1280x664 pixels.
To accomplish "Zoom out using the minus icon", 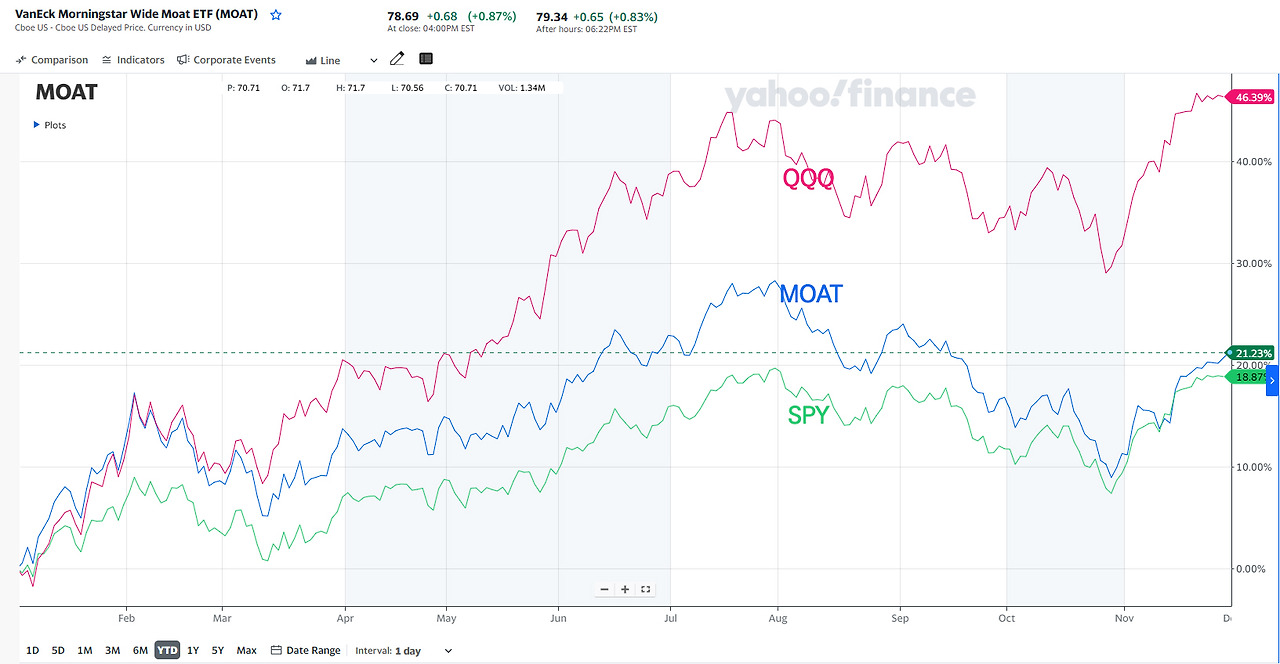I will (603, 589).
